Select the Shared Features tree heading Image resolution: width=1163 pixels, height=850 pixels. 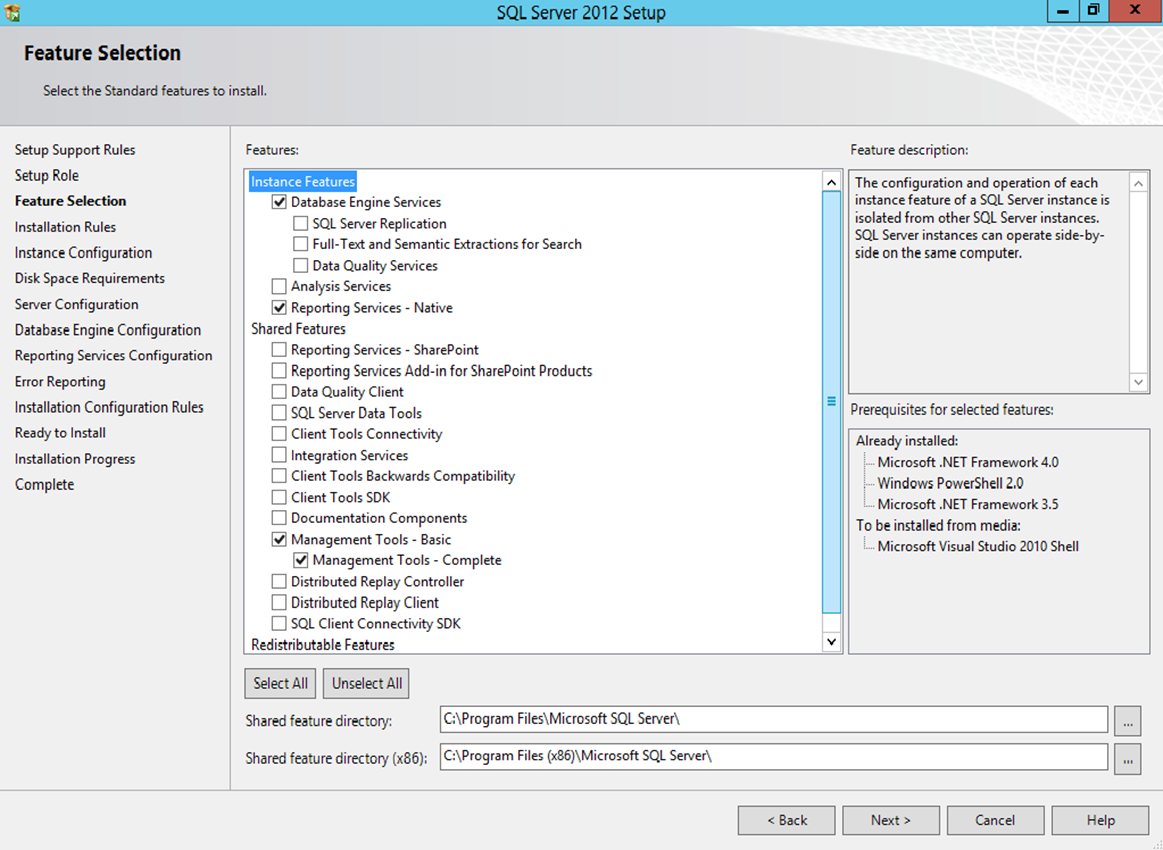pyautogui.click(x=298, y=329)
